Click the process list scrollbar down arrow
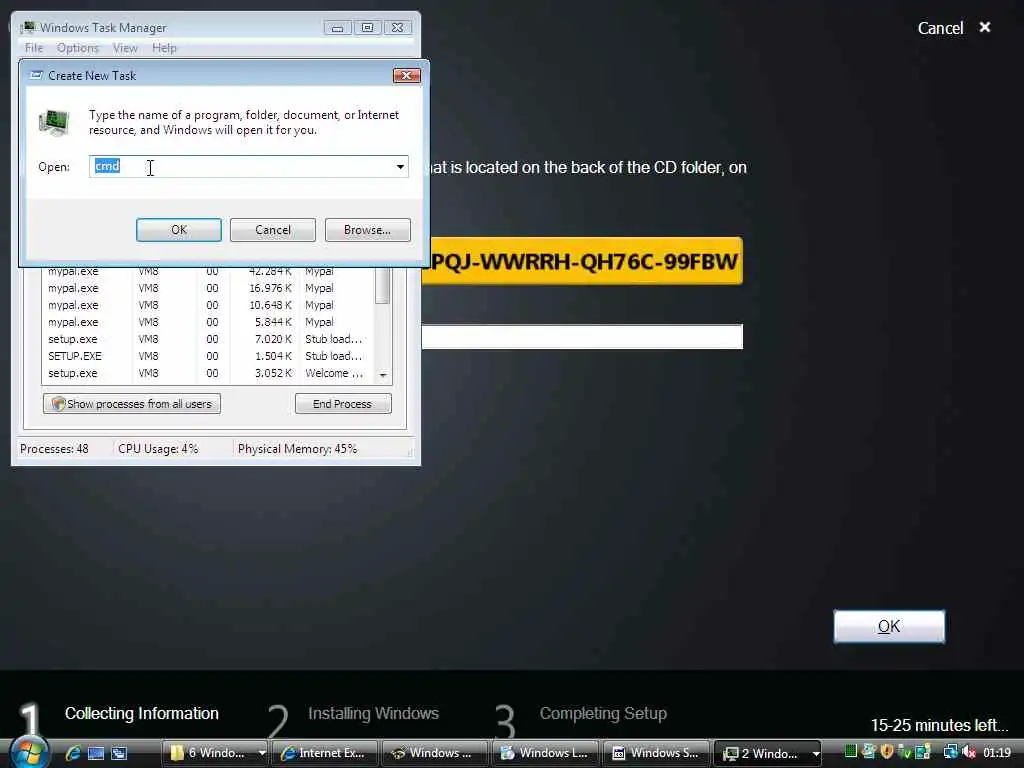This screenshot has height=768, width=1024. click(x=383, y=376)
